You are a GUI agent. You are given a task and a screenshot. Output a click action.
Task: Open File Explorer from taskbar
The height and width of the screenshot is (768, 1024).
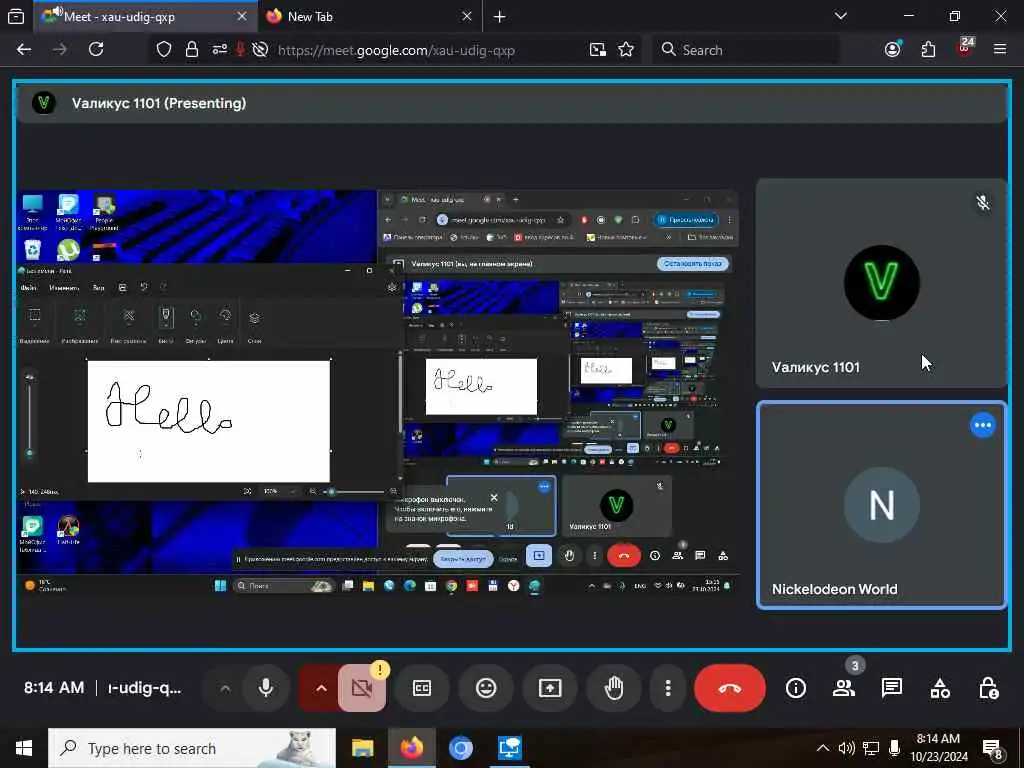click(362, 748)
